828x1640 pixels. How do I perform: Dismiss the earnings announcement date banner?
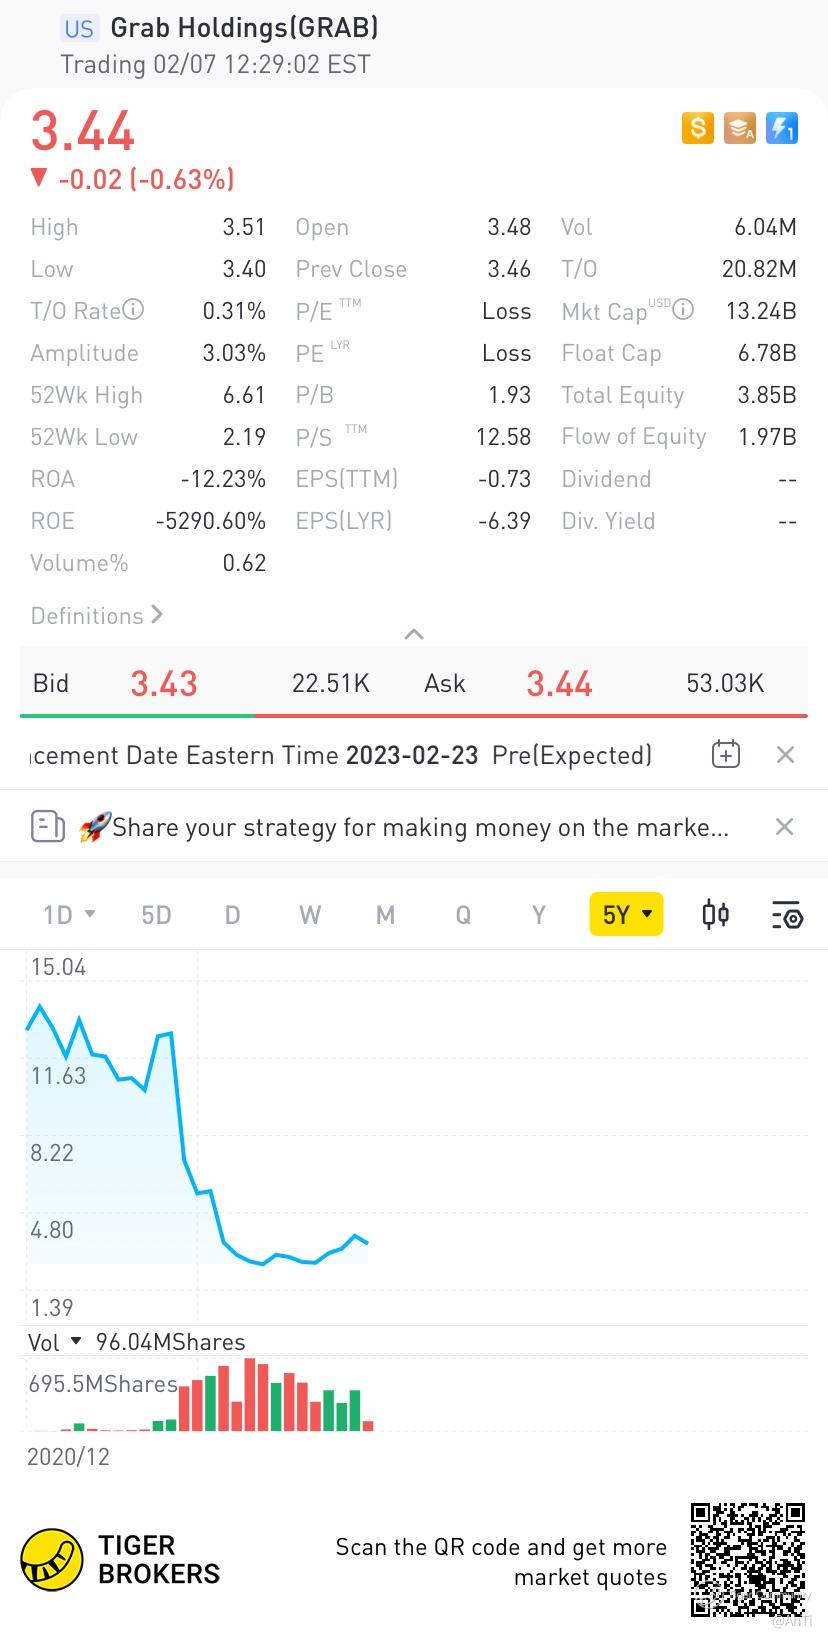click(786, 755)
